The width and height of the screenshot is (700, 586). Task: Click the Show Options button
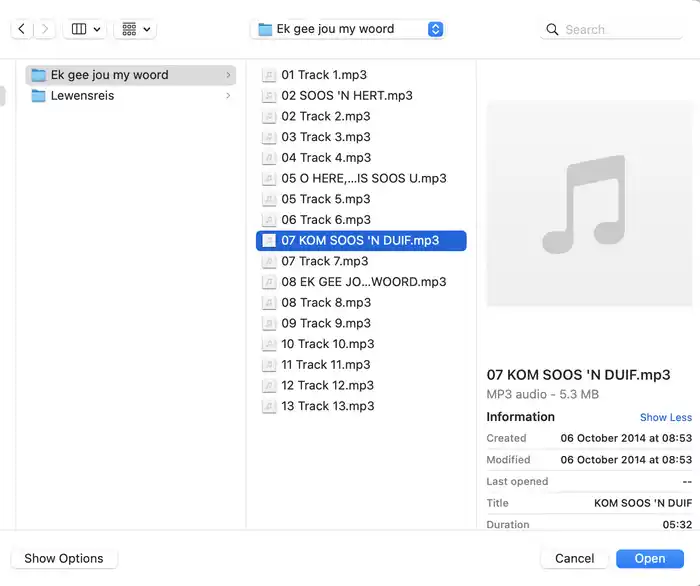(64, 559)
